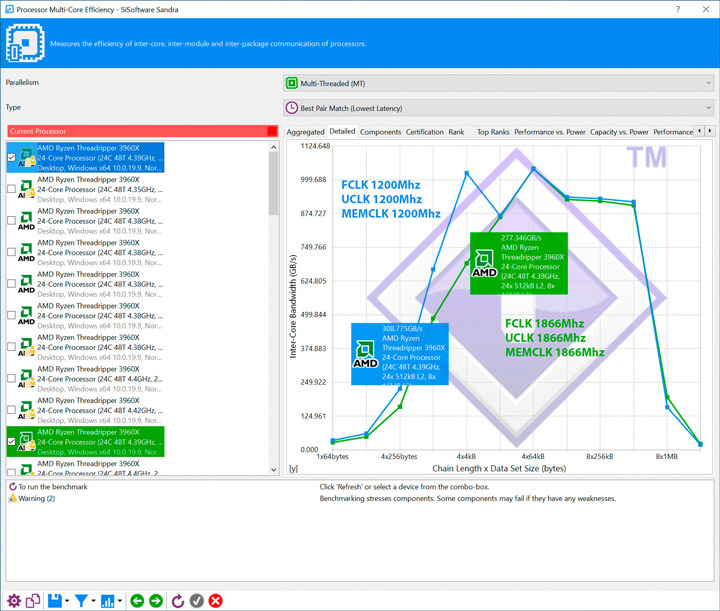Open the Components tab
720x611 pixels.
coord(381,132)
